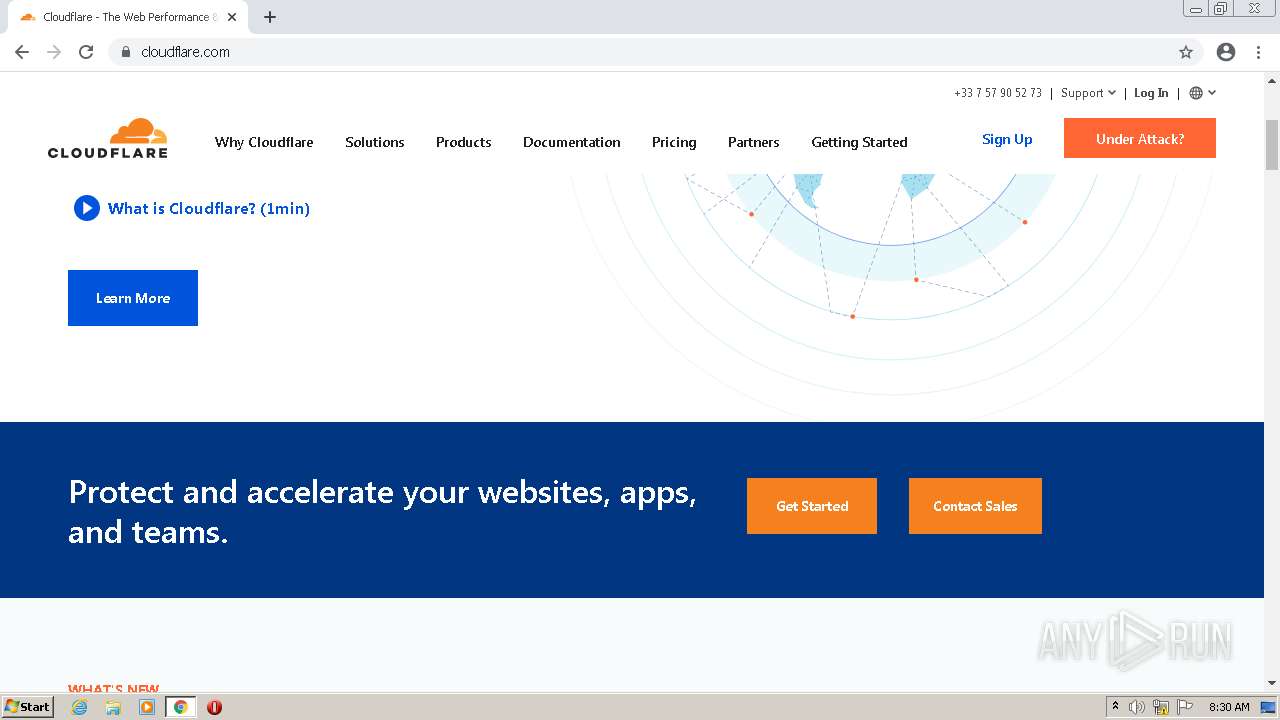Image resolution: width=1280 pixels, height=720 pixels.
Task: Show hidden system tray icons
Action: [1115, 707]
